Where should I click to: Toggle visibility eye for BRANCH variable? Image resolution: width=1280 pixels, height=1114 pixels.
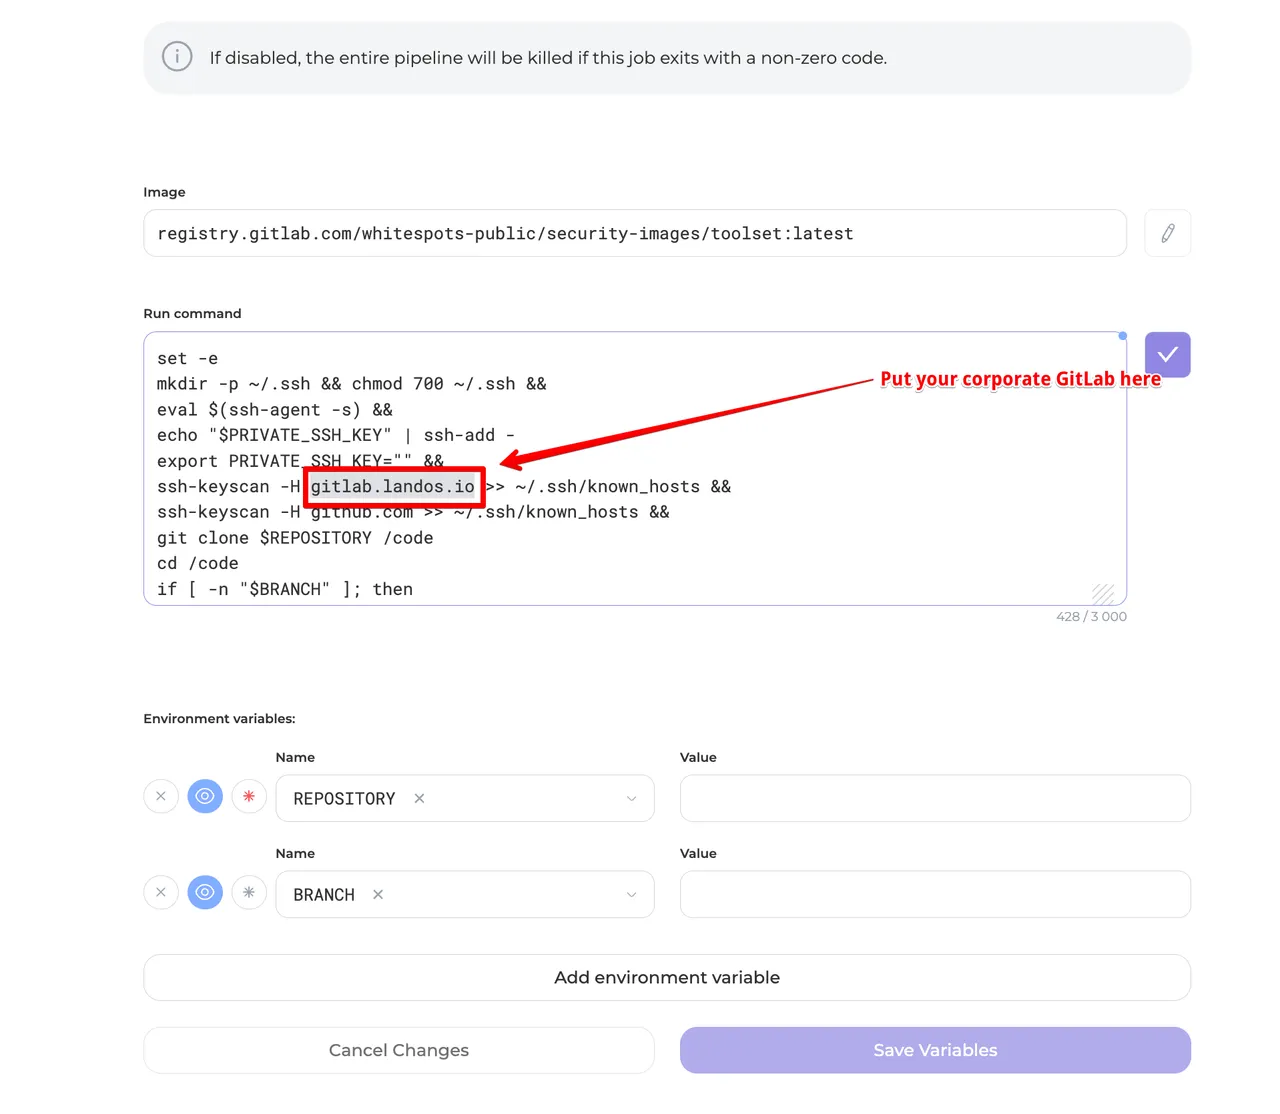pyautogui.click(x=205, y=892)
